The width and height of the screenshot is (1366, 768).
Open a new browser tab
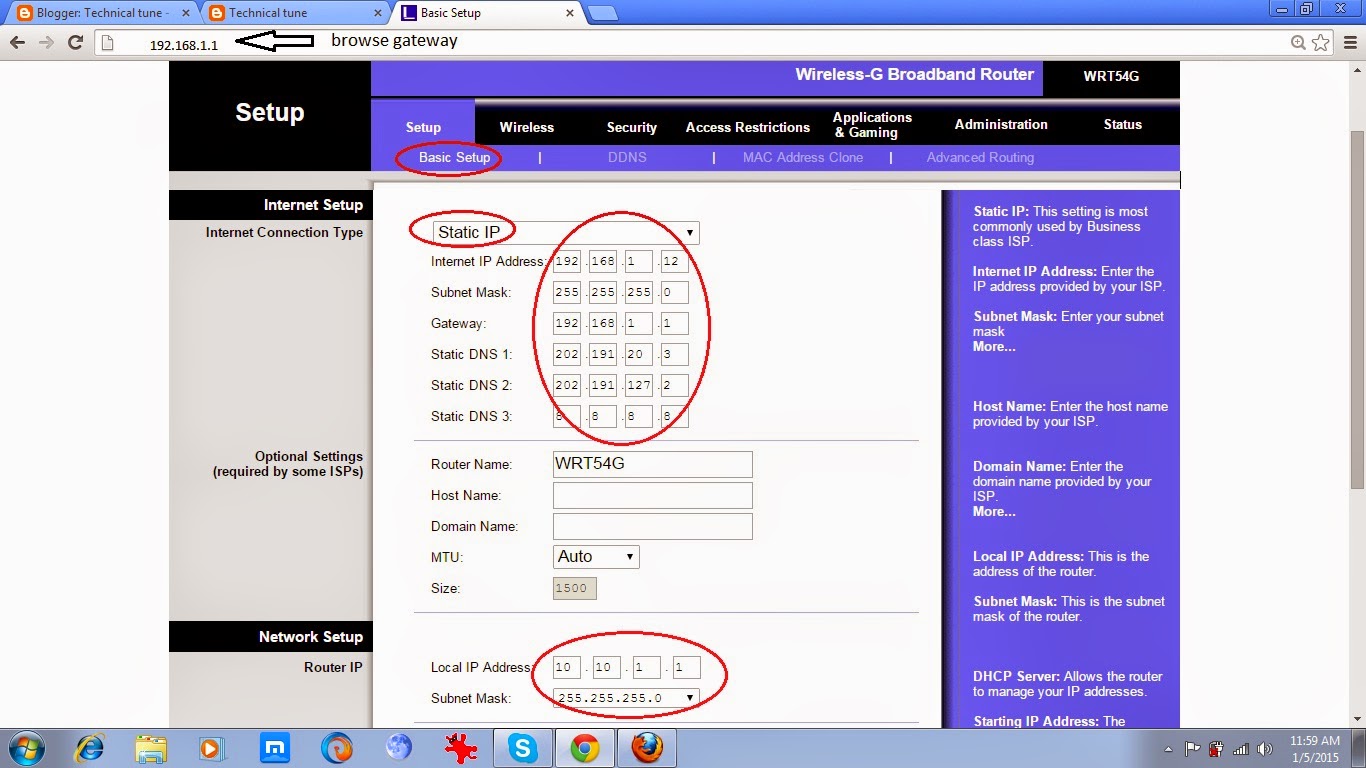tap(602, 13)
